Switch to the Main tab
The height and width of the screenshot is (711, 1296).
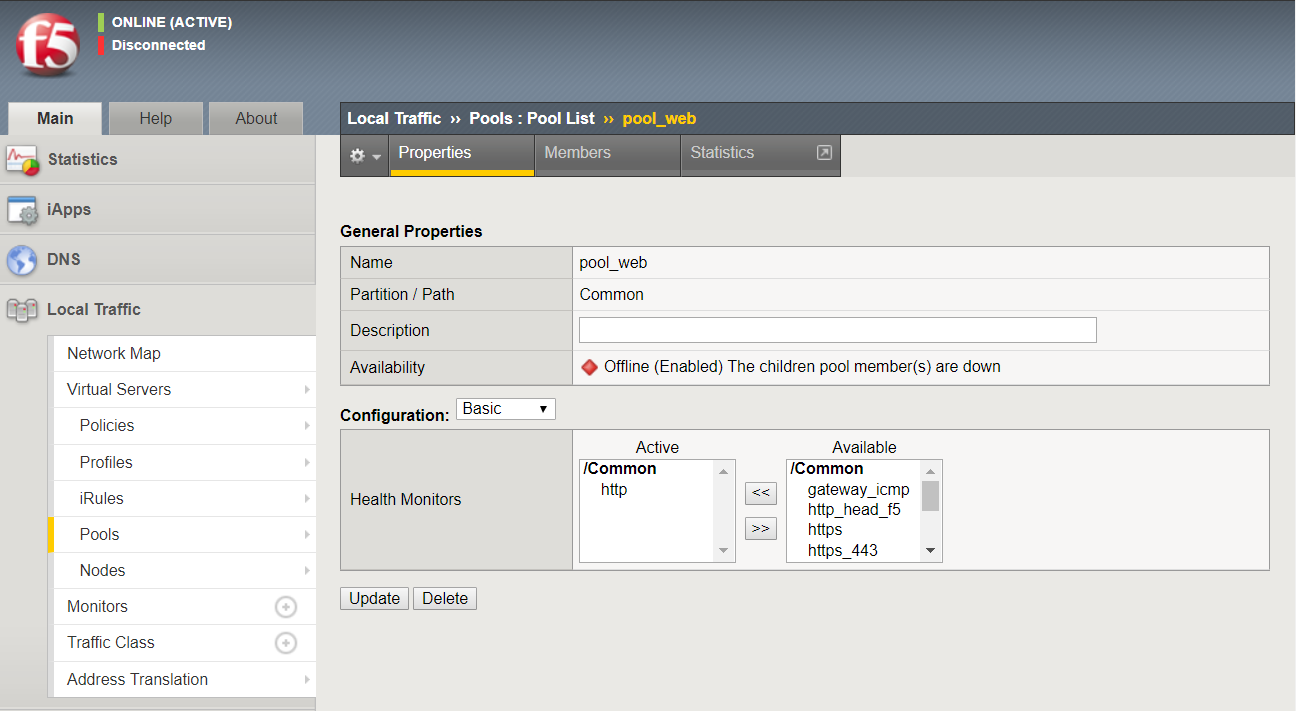tap(55, 118)
